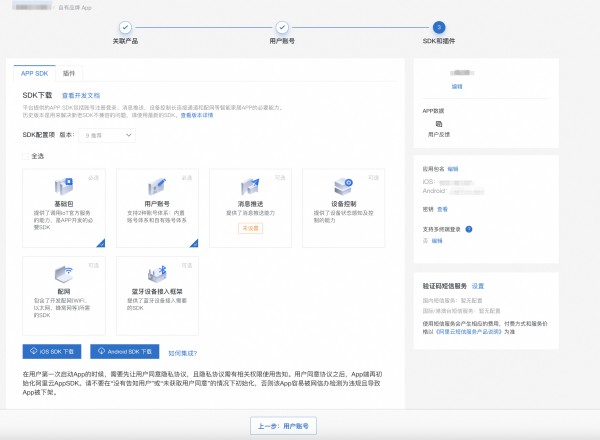Click the 如何集成? link

[x=183, y=353]
